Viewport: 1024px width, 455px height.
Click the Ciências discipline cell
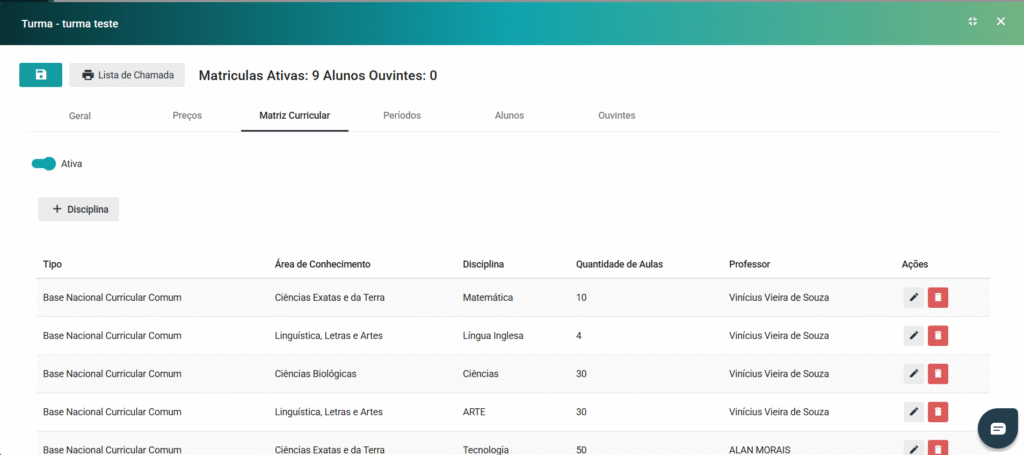(x=481, y=374)
